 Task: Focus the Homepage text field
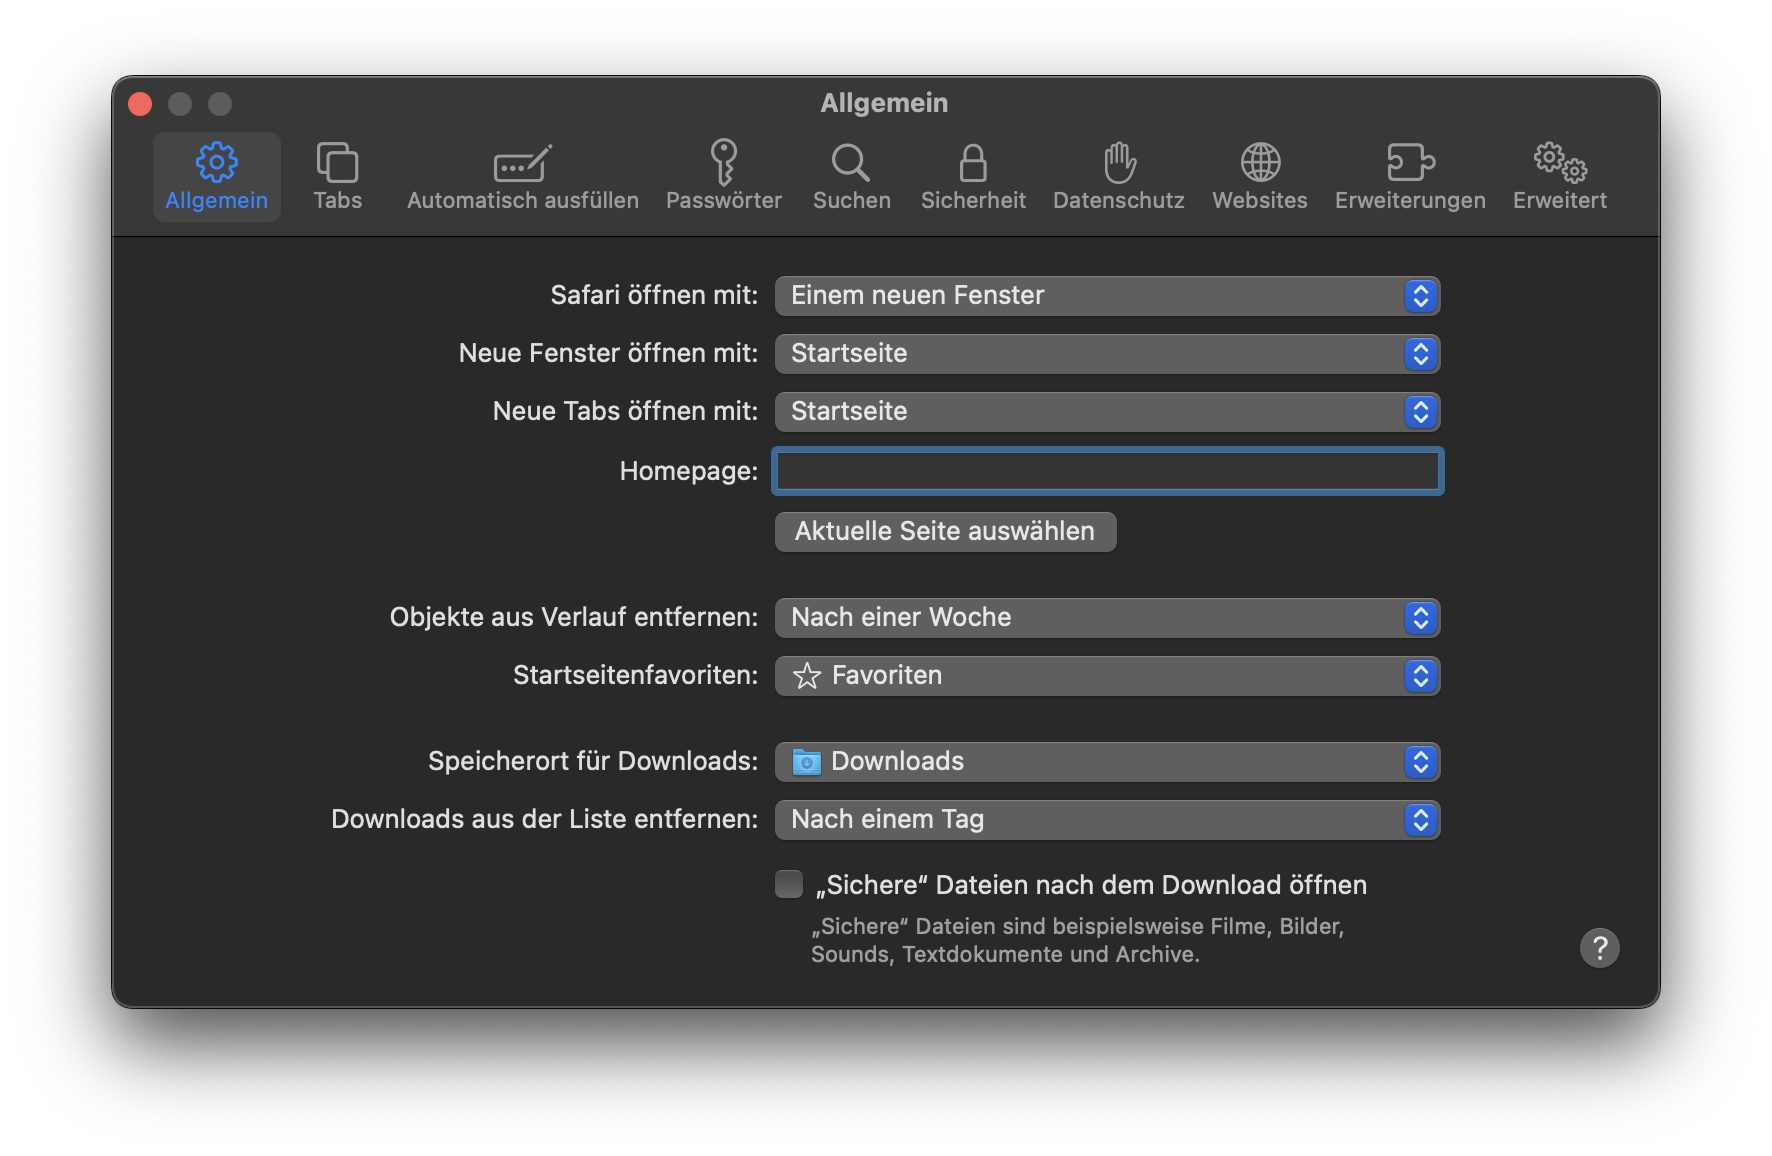click(1106, 471)
